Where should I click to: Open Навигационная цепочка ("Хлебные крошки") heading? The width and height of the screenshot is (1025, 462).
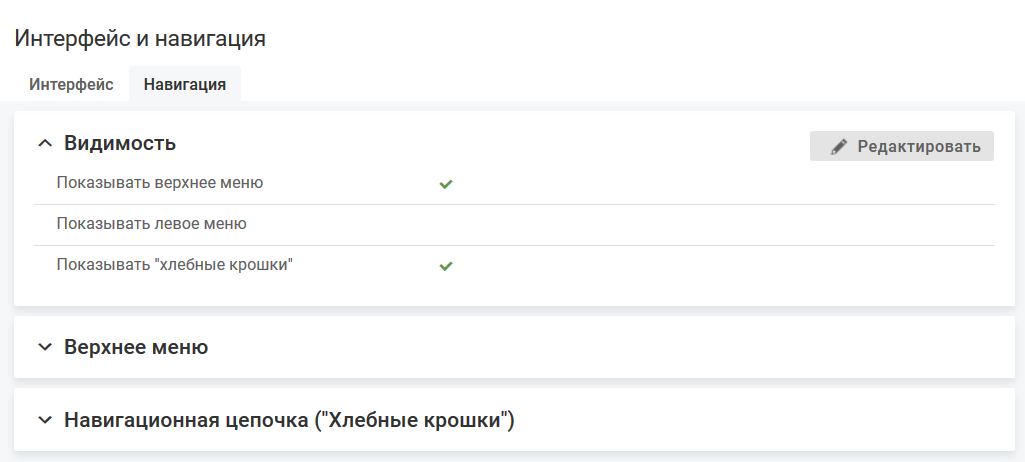pyautogui.click(x=289, y=419)
